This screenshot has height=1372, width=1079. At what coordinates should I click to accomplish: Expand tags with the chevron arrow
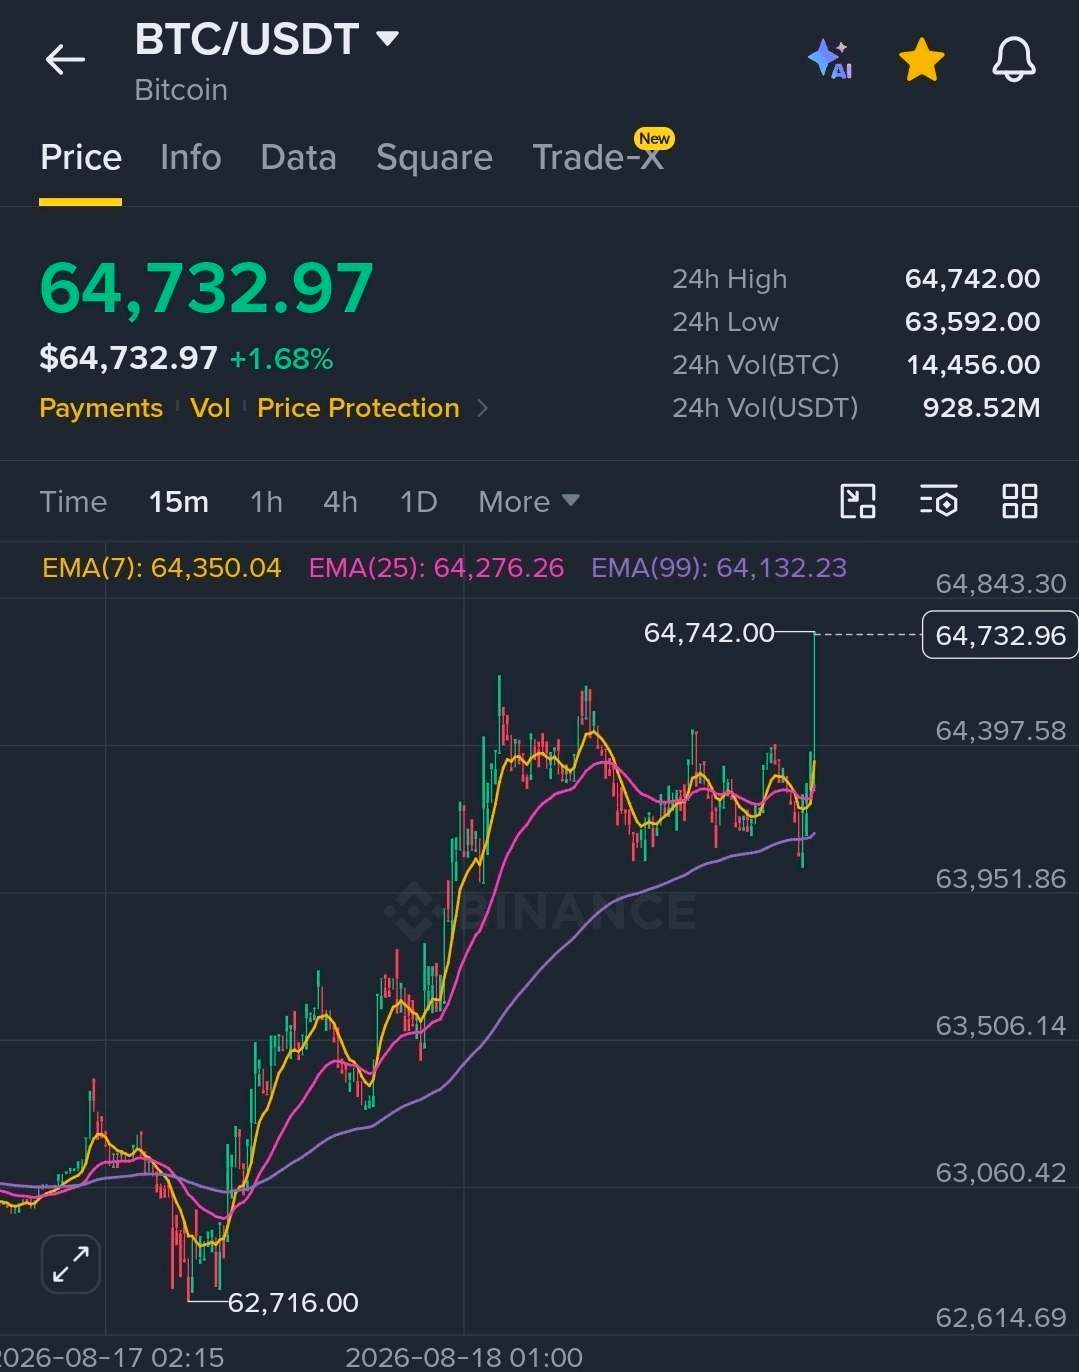pyautogui.click(x=482, y=408)
